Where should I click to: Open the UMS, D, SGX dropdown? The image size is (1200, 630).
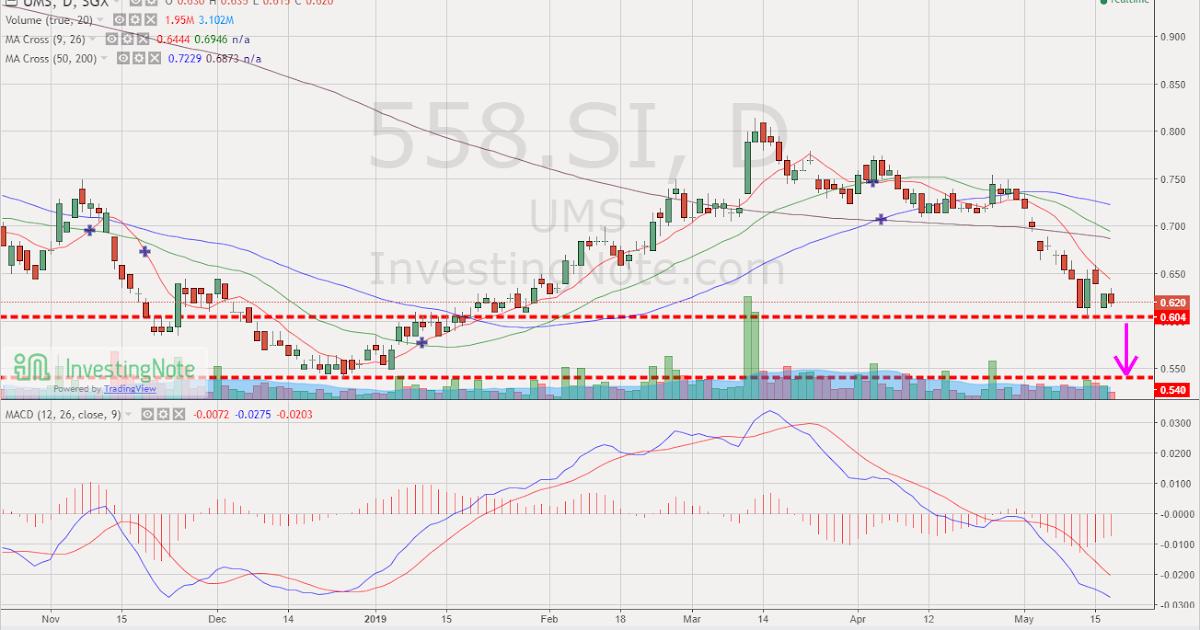(x=117, y=5)
